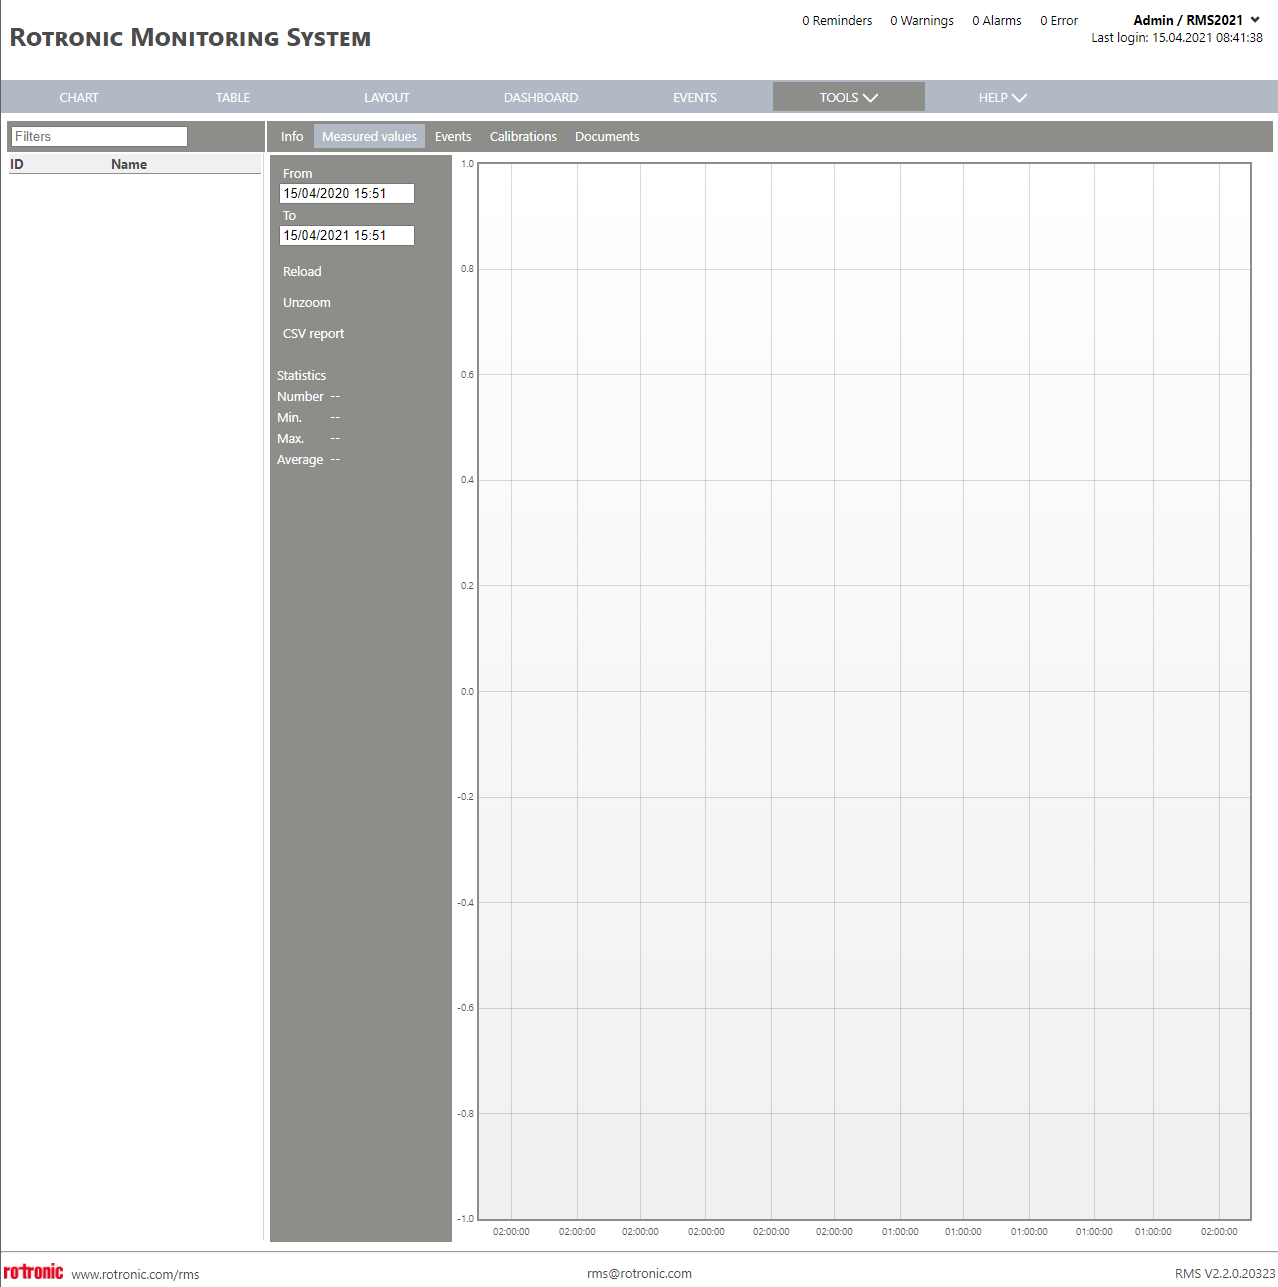Open the Documents sub-tab
This screenshot has width=1278, height=1287.
(607, 137)
